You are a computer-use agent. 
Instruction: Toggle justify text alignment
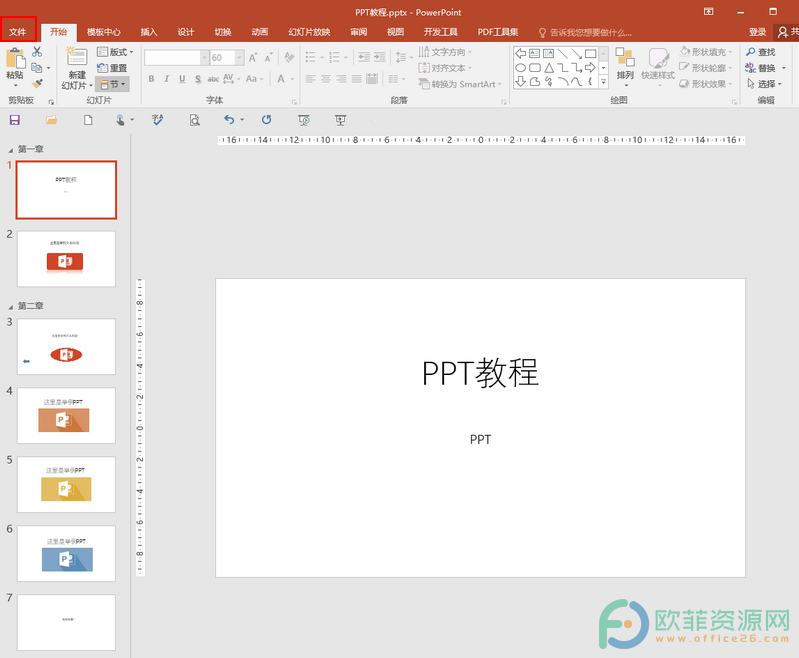(357, 79)
